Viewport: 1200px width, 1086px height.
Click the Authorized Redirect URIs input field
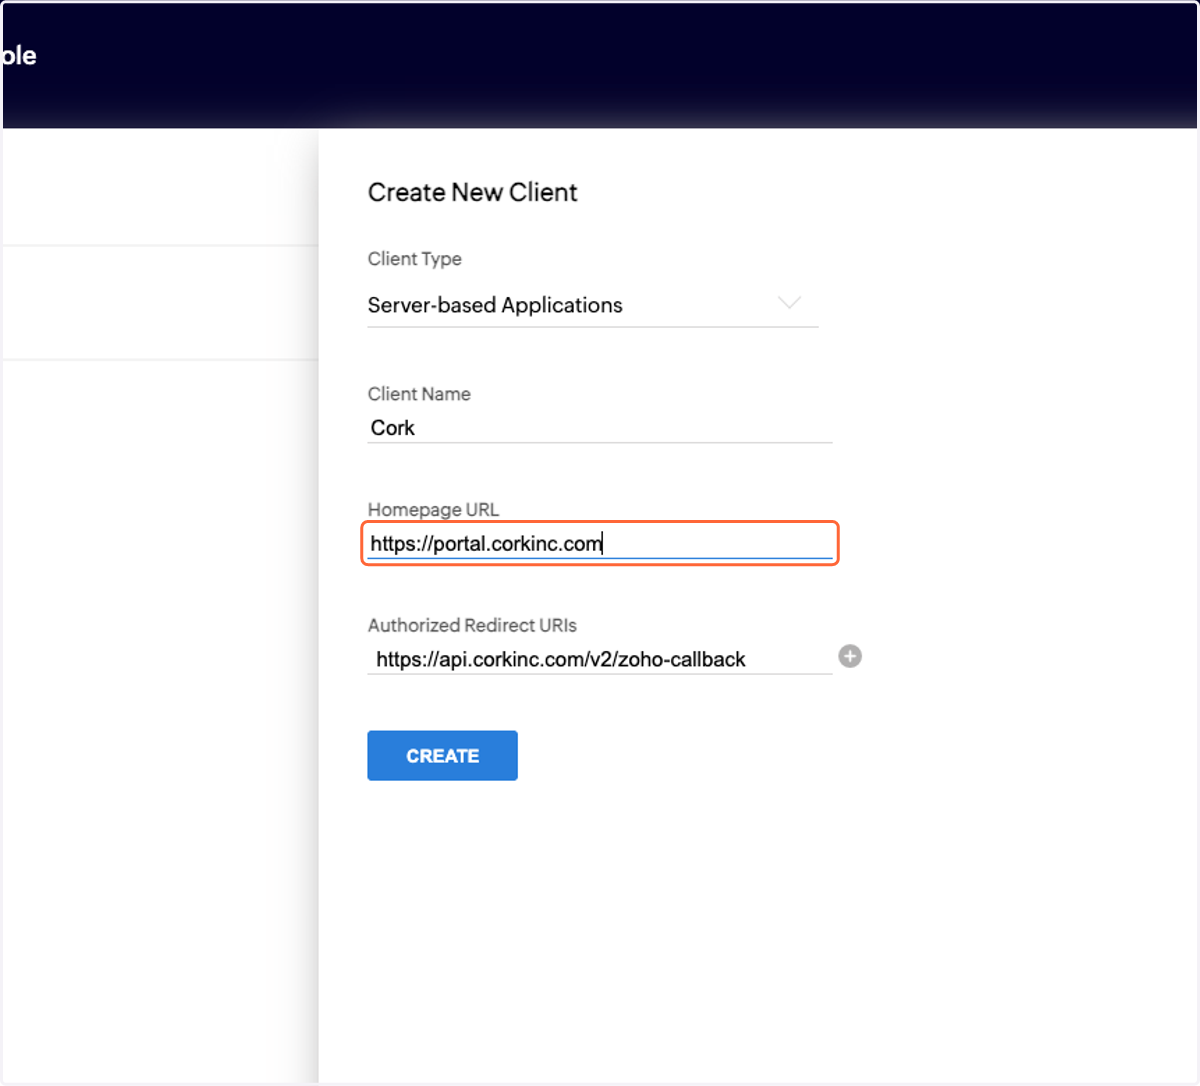(600, 659)
